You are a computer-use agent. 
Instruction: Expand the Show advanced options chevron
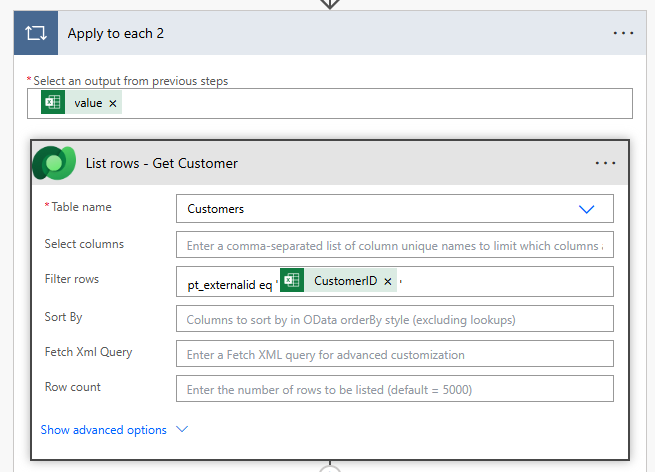pyautogui.click(x=182, y=429)
